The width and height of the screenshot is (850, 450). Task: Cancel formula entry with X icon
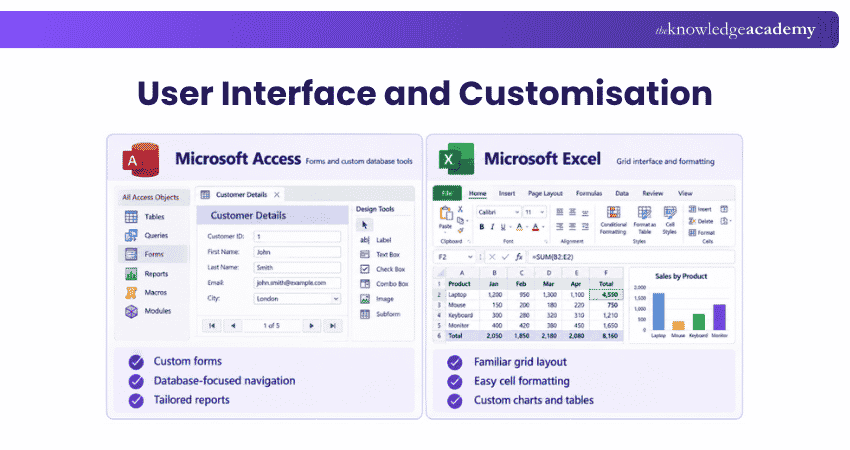[492, 257]
